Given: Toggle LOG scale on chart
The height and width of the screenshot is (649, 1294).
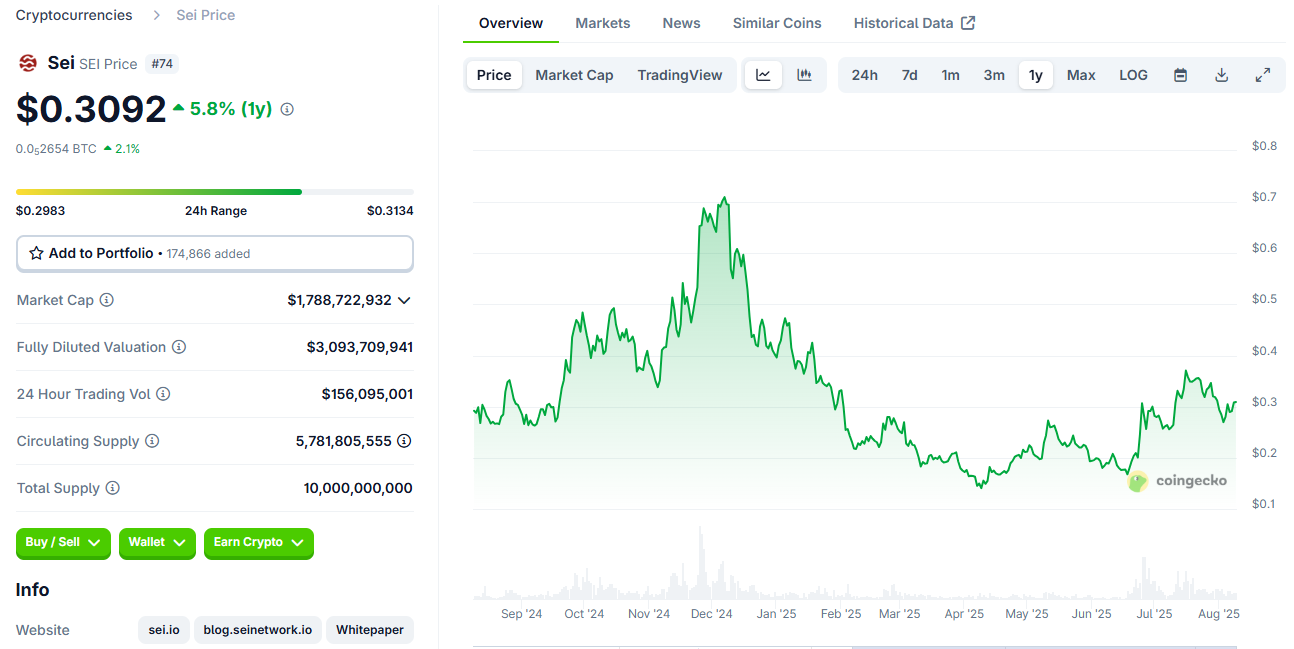Looking at the screenshot, I should (x=1133, y=75).
